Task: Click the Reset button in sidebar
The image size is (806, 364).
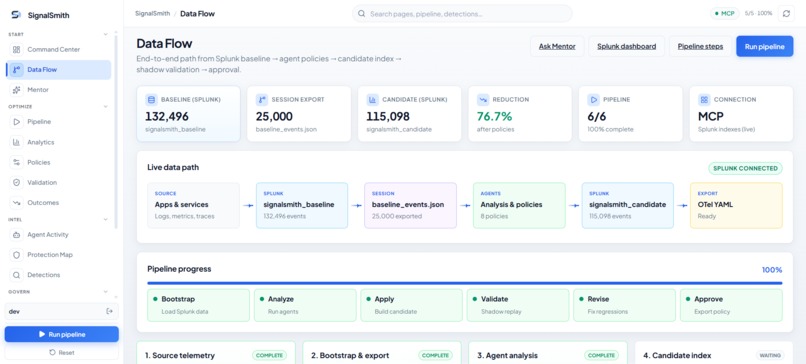Action: (x=62, y=353)
